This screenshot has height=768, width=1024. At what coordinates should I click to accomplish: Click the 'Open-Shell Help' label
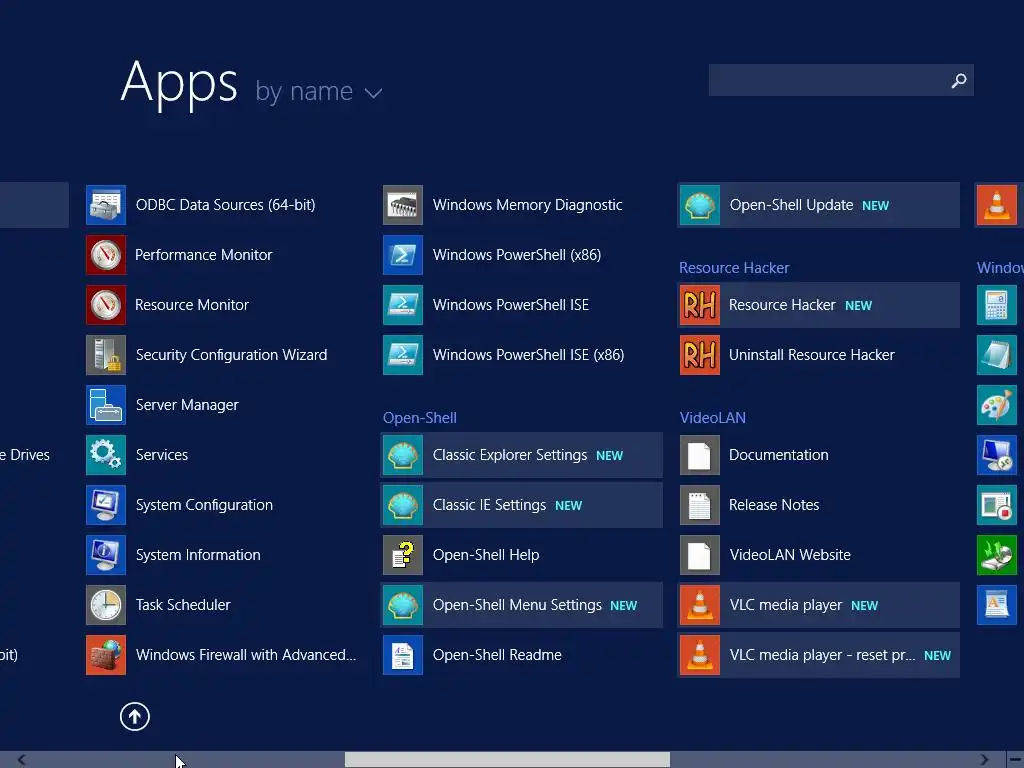(486, 555)
